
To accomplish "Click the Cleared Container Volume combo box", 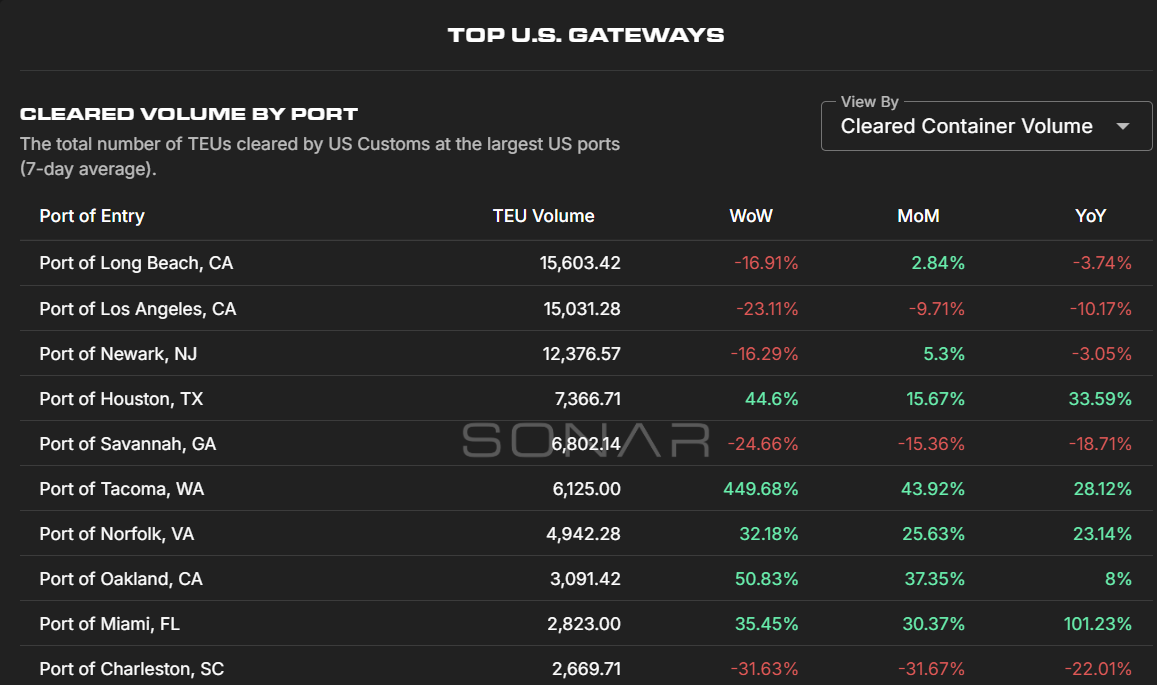I will 966,126.
